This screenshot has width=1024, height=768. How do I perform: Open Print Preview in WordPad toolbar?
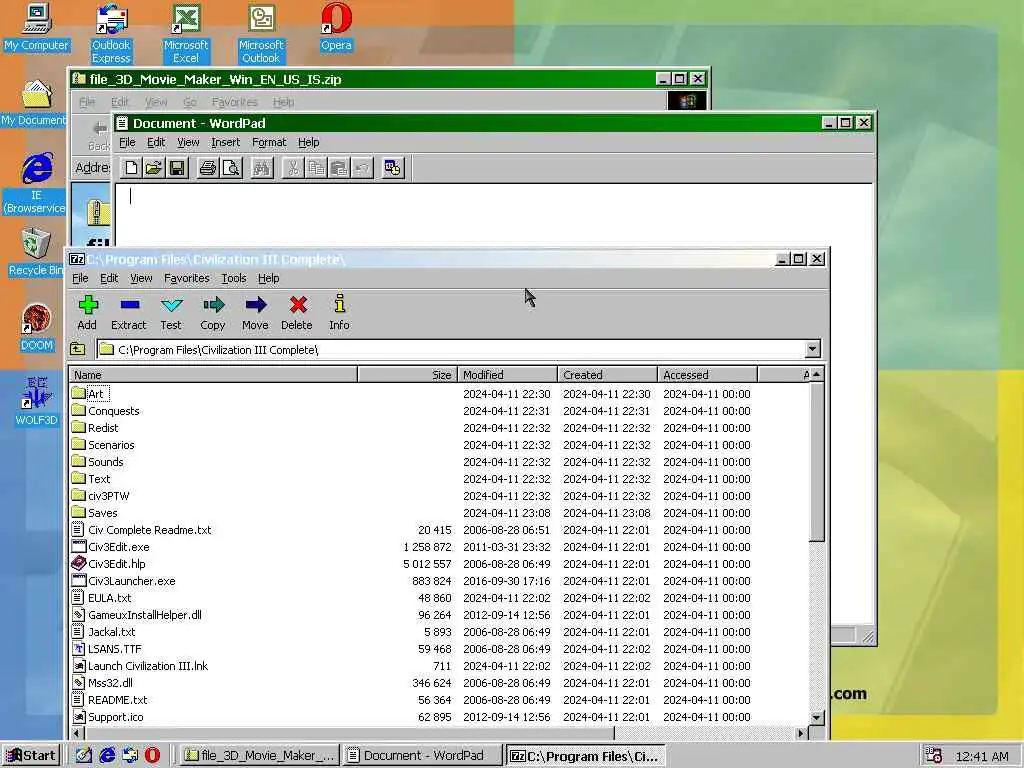(x=231, y=168)
